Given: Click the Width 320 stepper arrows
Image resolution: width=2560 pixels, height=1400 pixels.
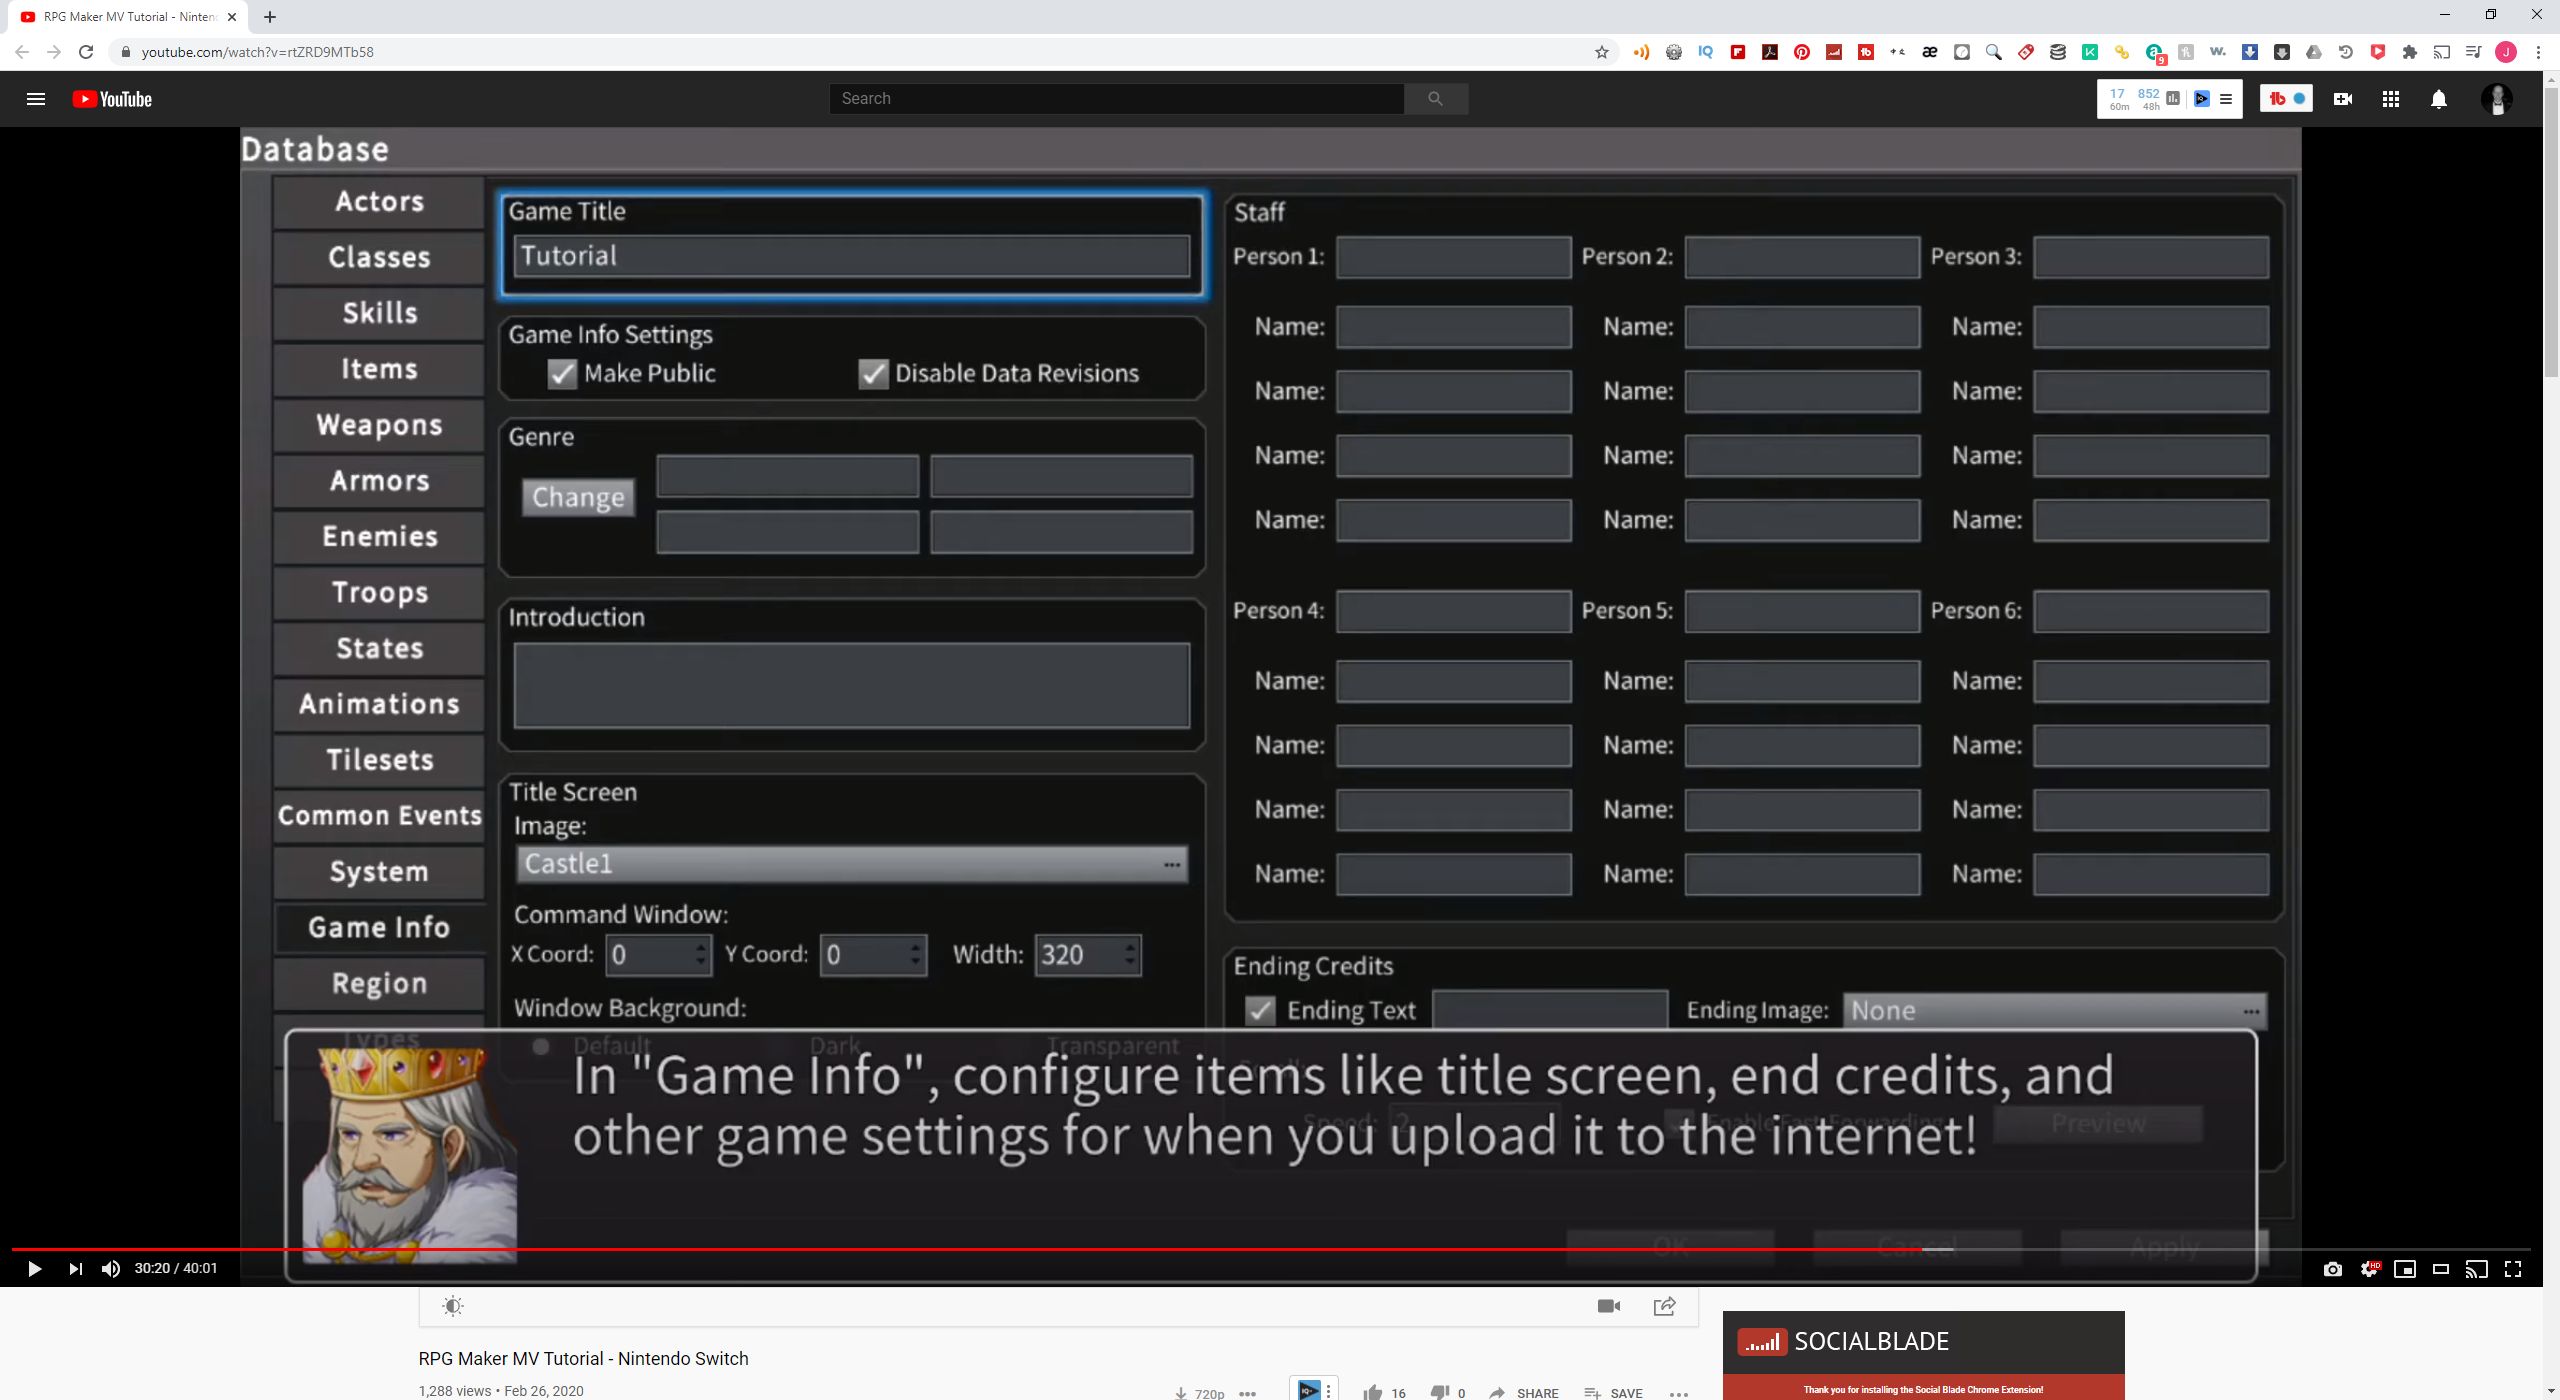Looking at the screenshot, I should (x=1129, y=955).
